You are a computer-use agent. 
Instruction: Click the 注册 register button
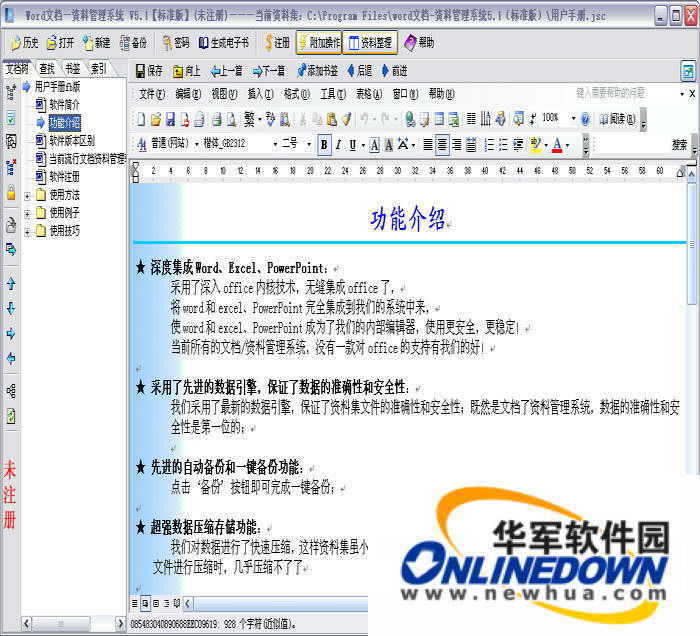click(276, 43)
